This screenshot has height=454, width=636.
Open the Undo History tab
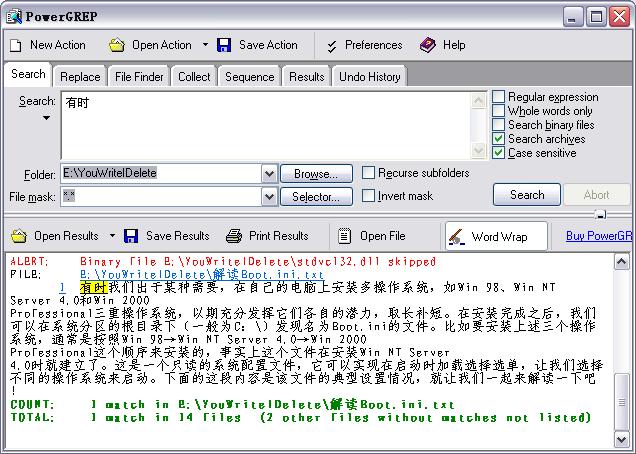click(370, 77)
